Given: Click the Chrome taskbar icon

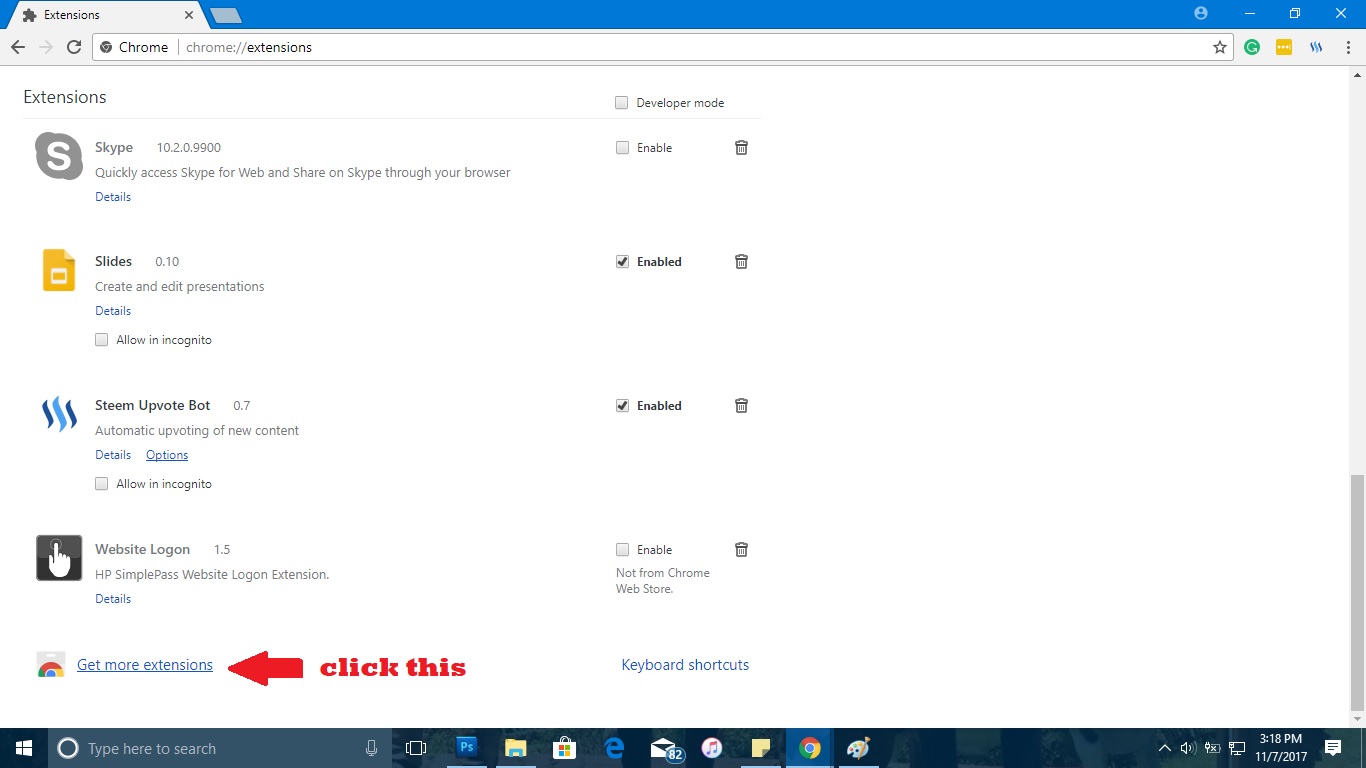Looking at the screenshot, I should point(810,748).
